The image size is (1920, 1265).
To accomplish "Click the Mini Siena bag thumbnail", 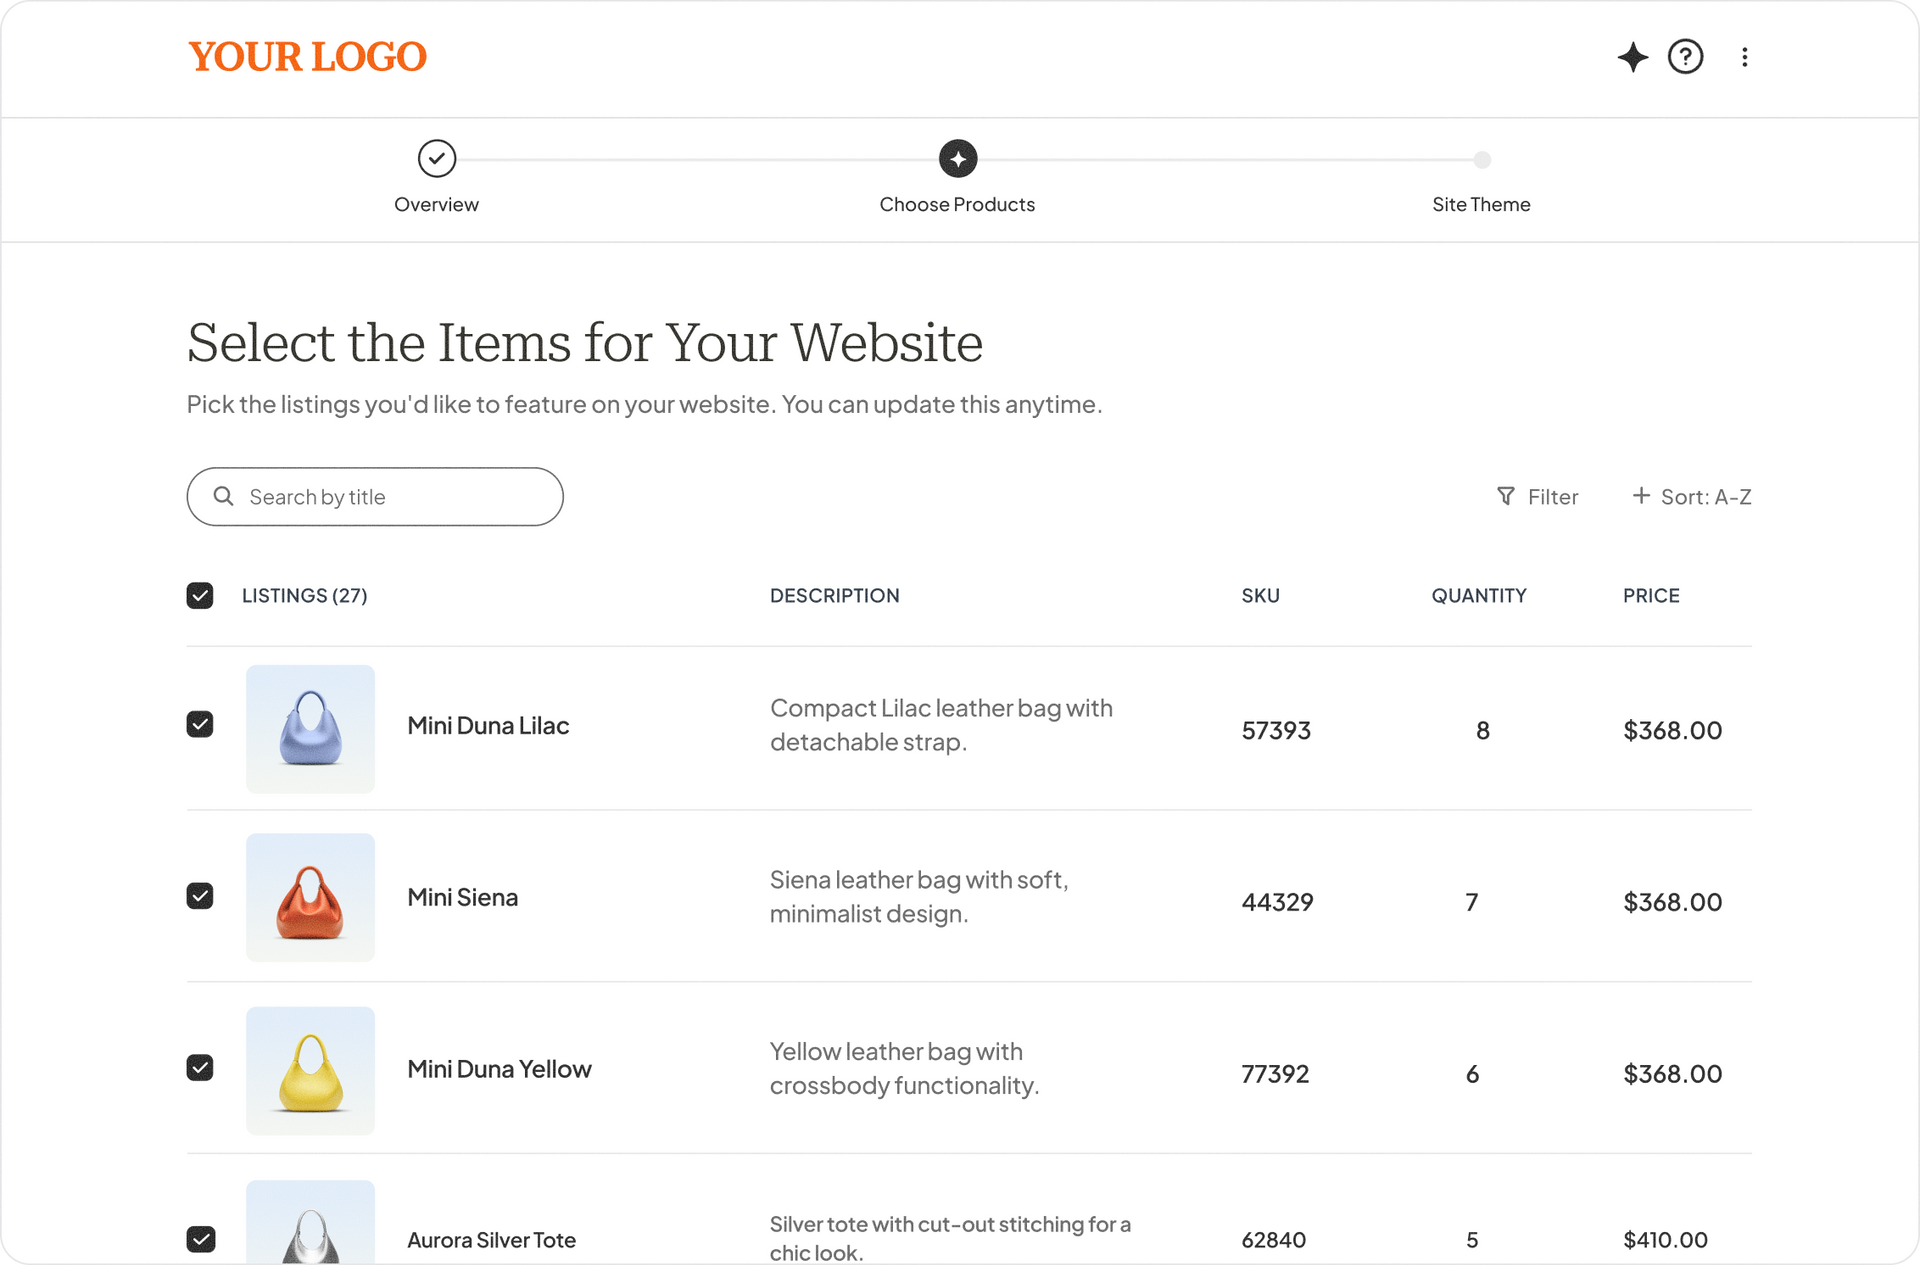I will 310,897.
